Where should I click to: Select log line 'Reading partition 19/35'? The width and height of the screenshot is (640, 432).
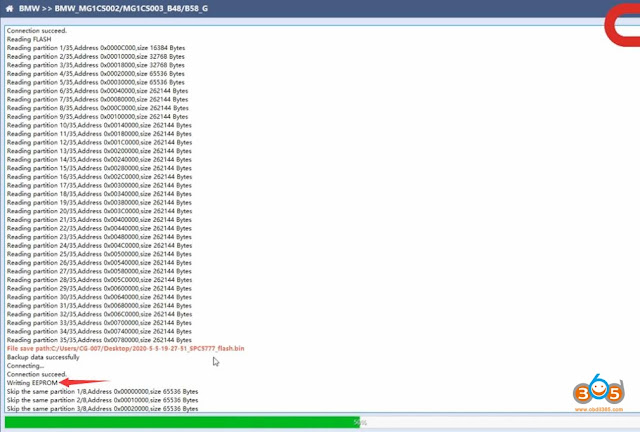pyautogui.click(x=99, y=202)
